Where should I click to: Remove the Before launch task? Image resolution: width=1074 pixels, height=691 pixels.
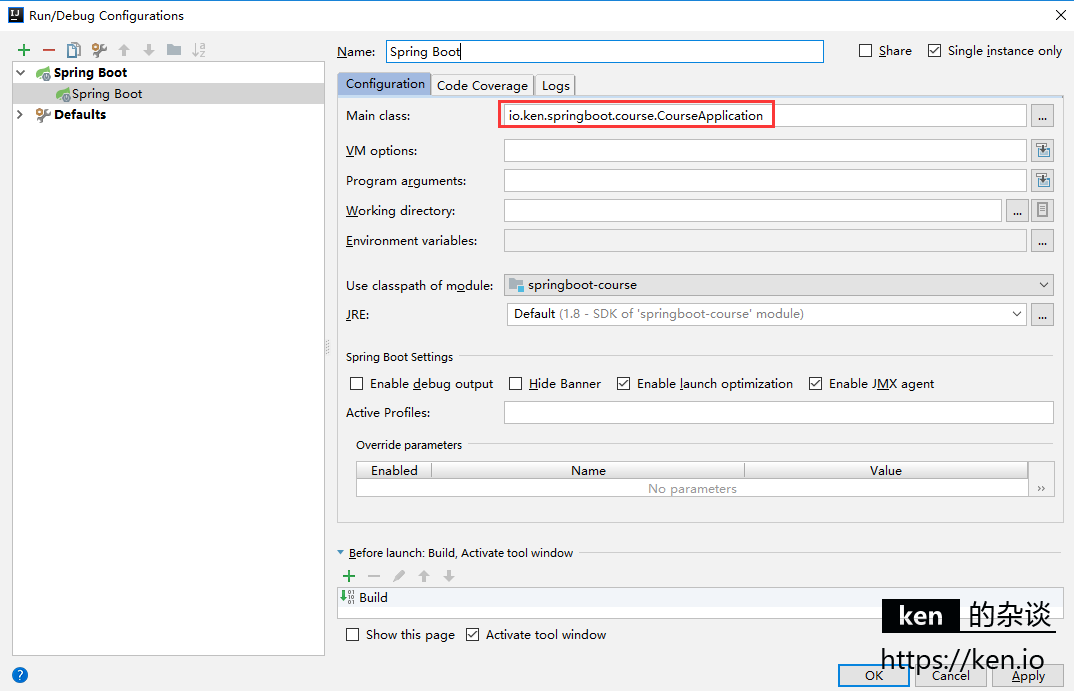(x=373, y=576)
